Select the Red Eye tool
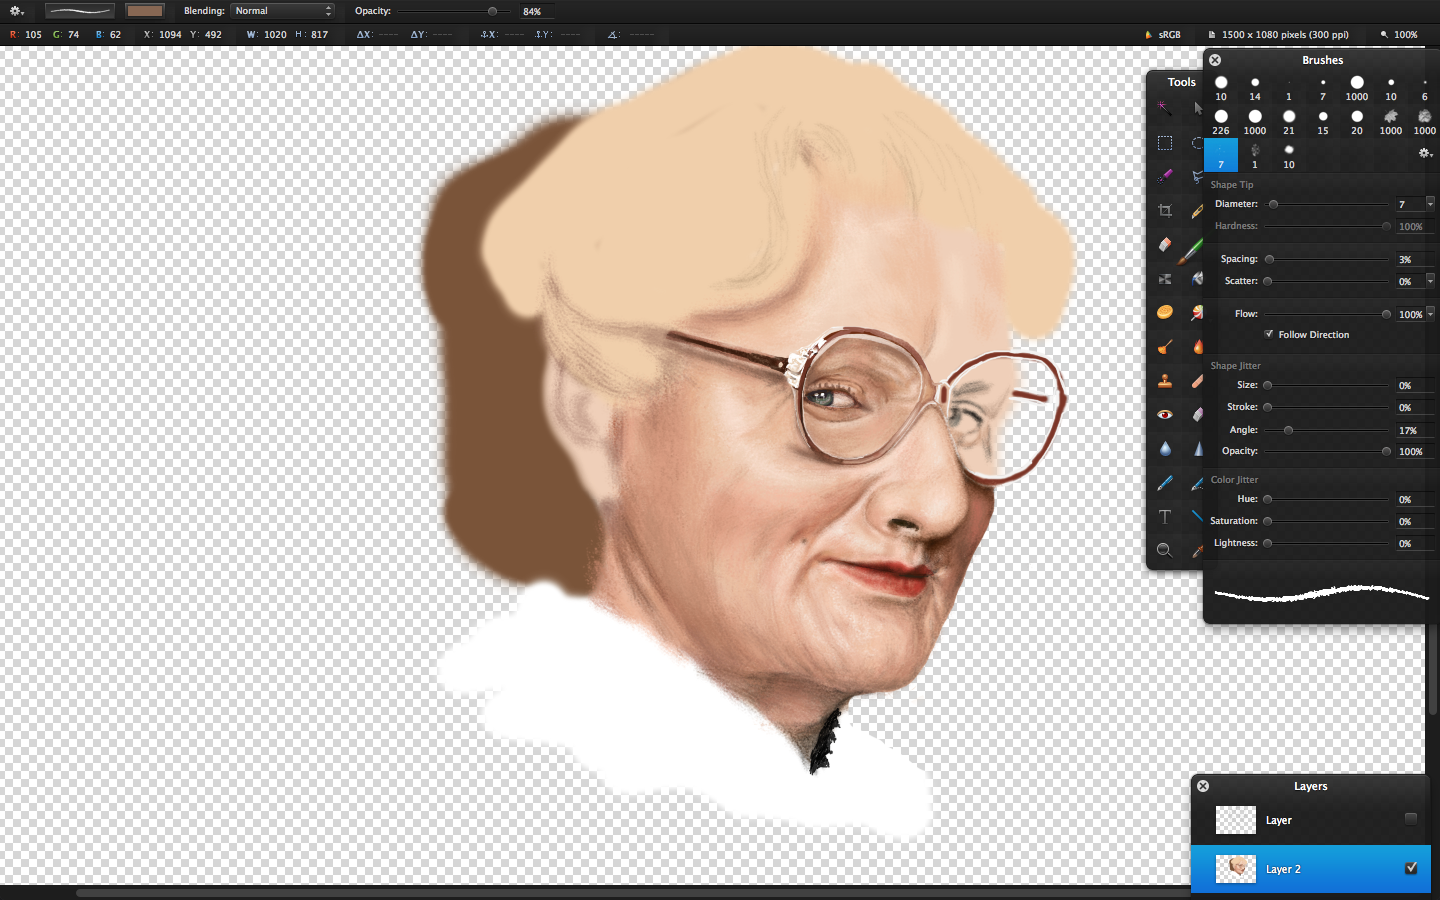1440x900 pixels. pyautogui.click(x=1165, y=414)
